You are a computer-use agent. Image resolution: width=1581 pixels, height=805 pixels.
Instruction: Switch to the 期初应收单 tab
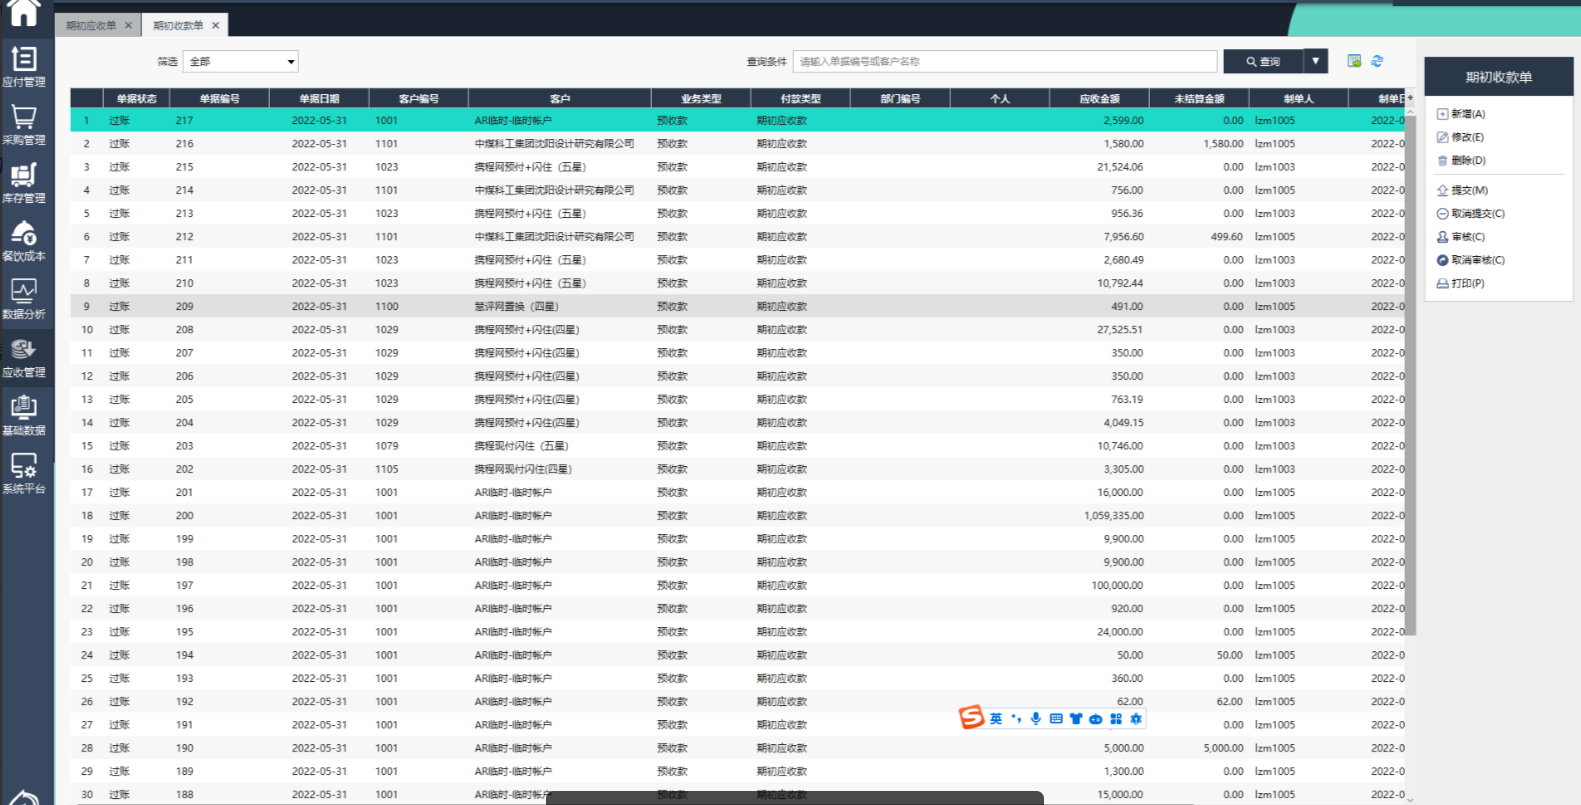tap(91, 25)
